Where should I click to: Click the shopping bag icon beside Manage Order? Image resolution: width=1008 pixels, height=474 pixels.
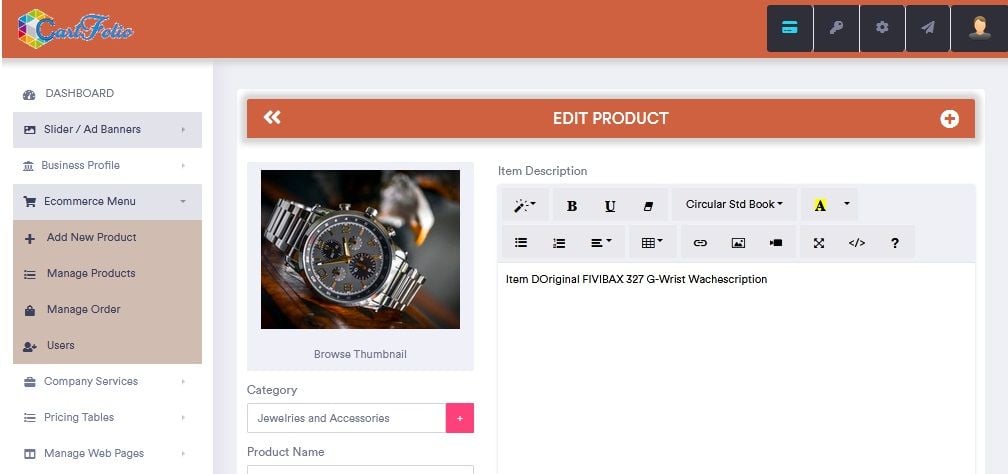tap(30, 311)
